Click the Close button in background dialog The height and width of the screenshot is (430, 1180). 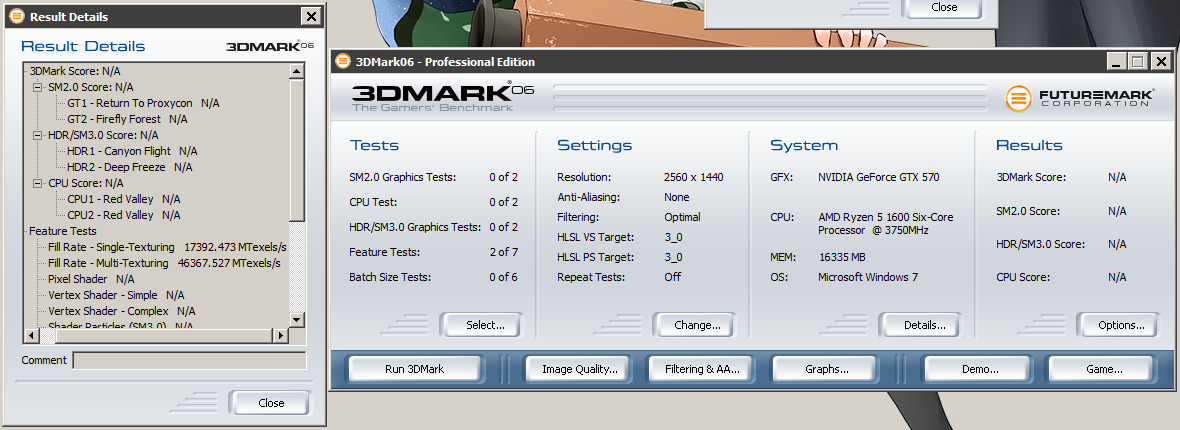[x=944, y=8]
